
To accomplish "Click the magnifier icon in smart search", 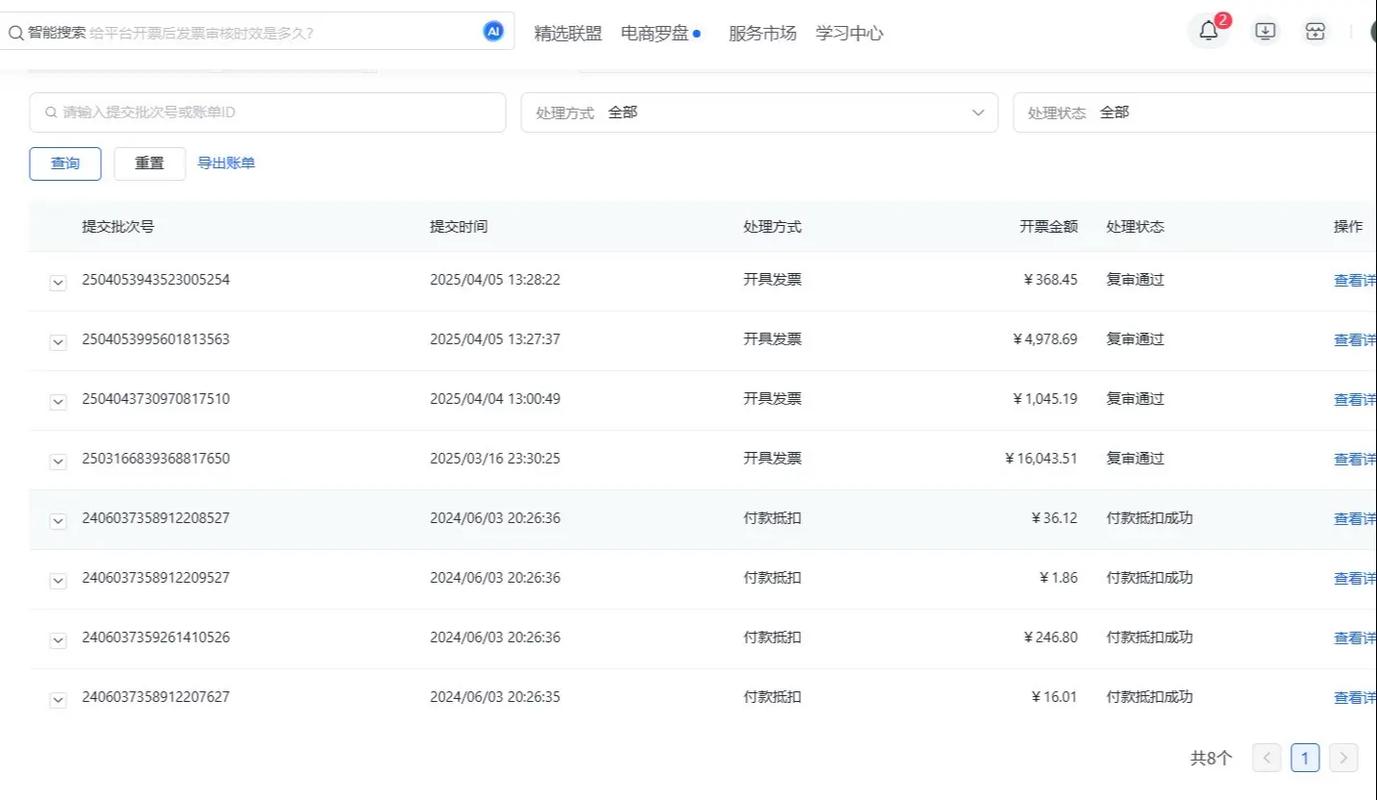I will click(16, 31).
